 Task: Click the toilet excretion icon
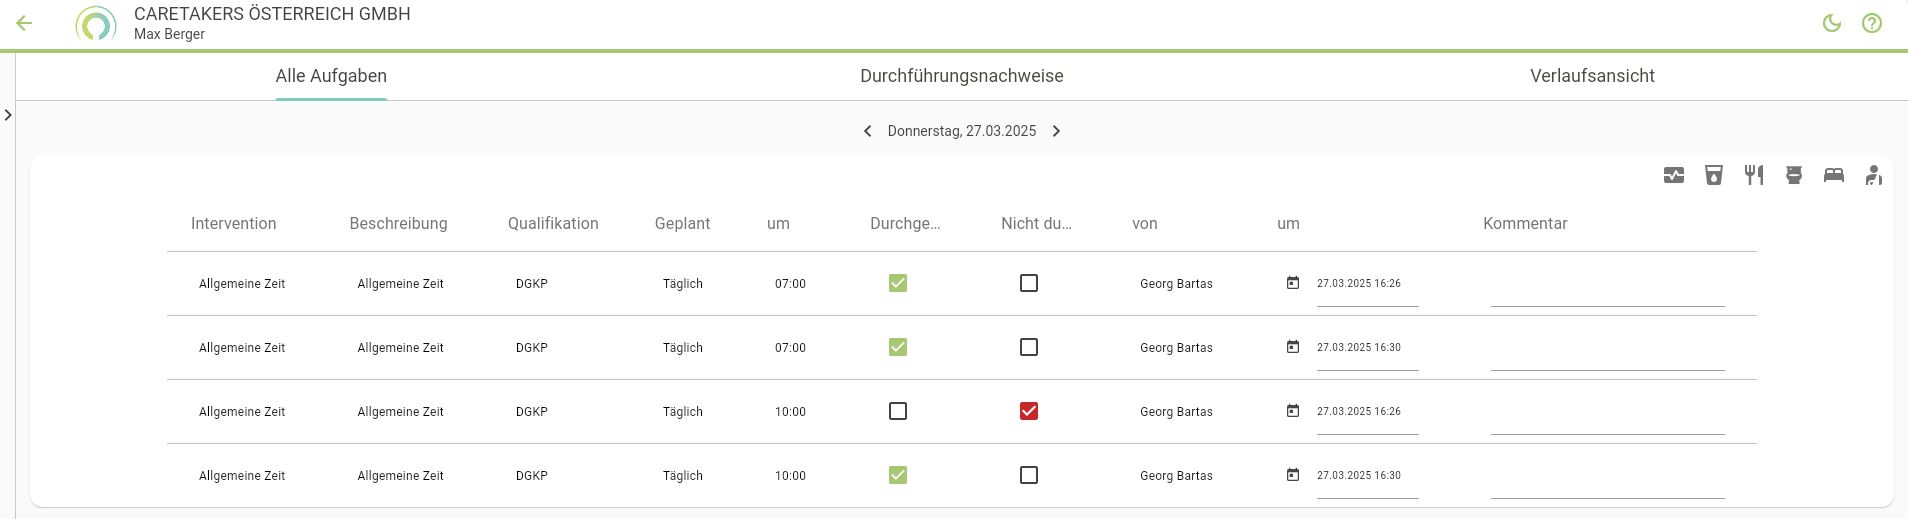[x=1794, y=176]
